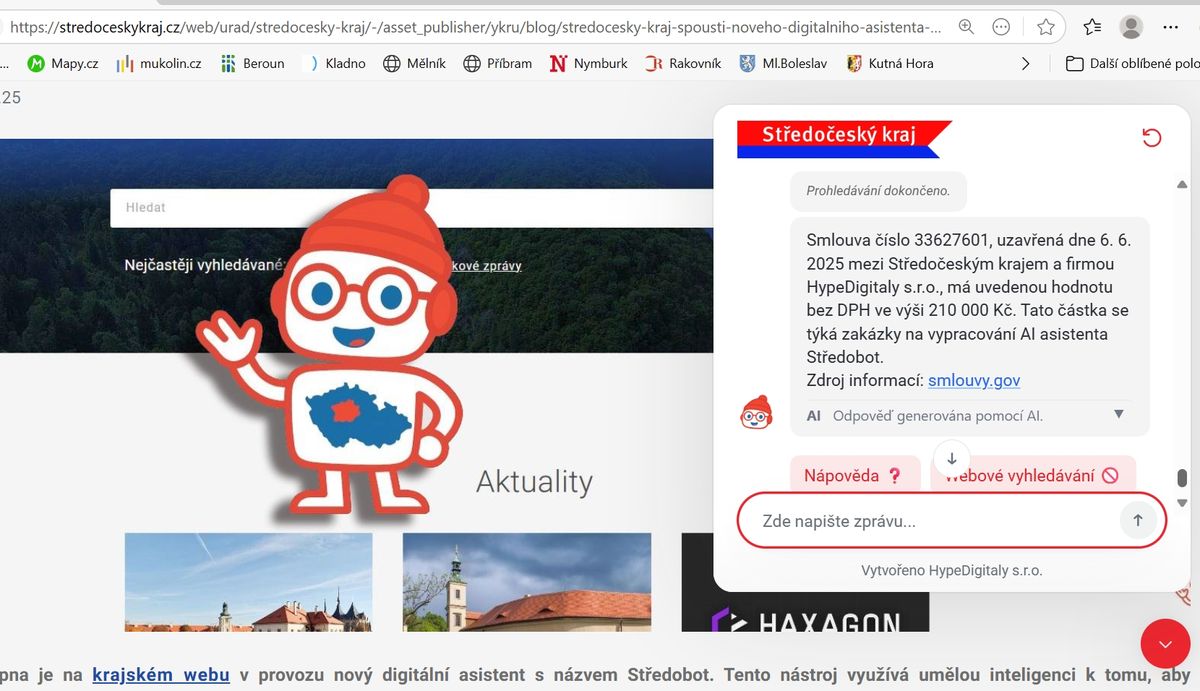The height and width of the screenshot is (691, 1200).
Task: Click the Středočeský kraj logo in chat header
Action: 844,139
